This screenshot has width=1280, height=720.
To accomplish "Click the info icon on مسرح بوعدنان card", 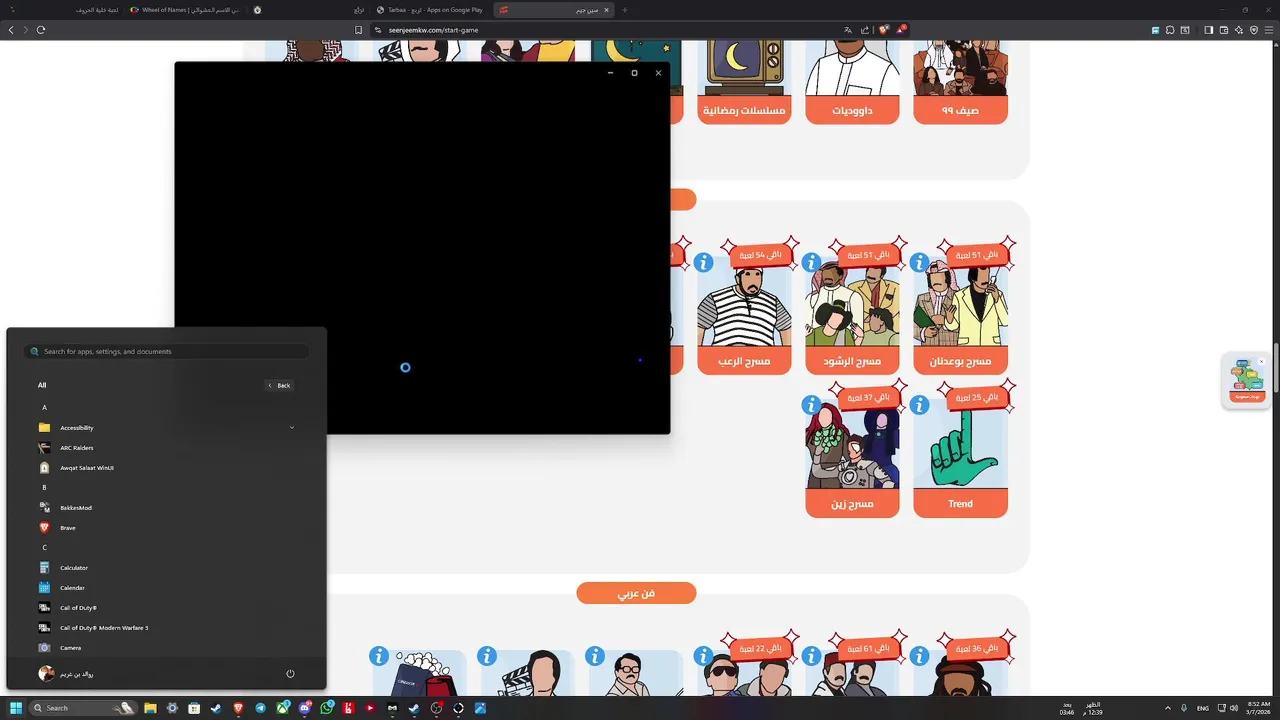I will [x=919, y=262].
